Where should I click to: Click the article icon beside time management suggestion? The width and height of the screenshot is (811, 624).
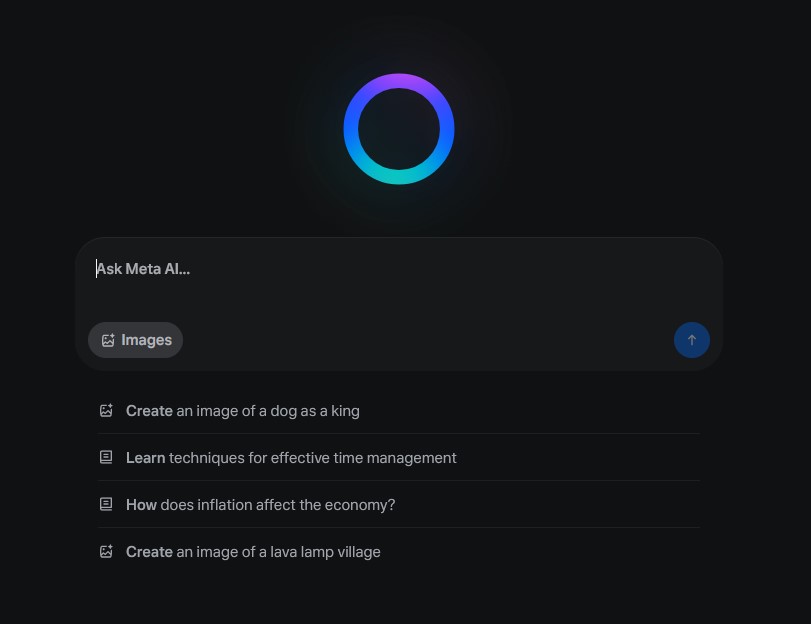pos(106,457)
